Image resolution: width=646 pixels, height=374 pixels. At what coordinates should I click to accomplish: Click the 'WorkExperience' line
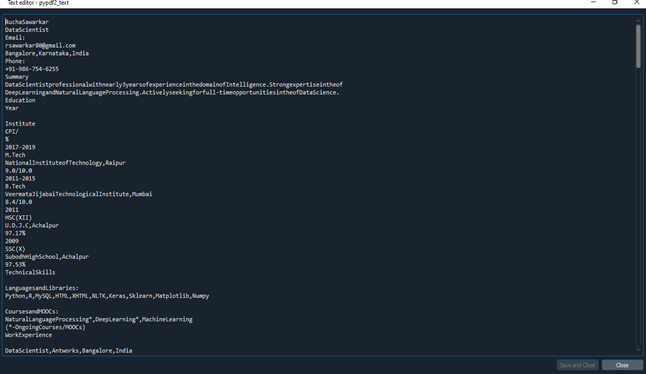pos(28,335)
